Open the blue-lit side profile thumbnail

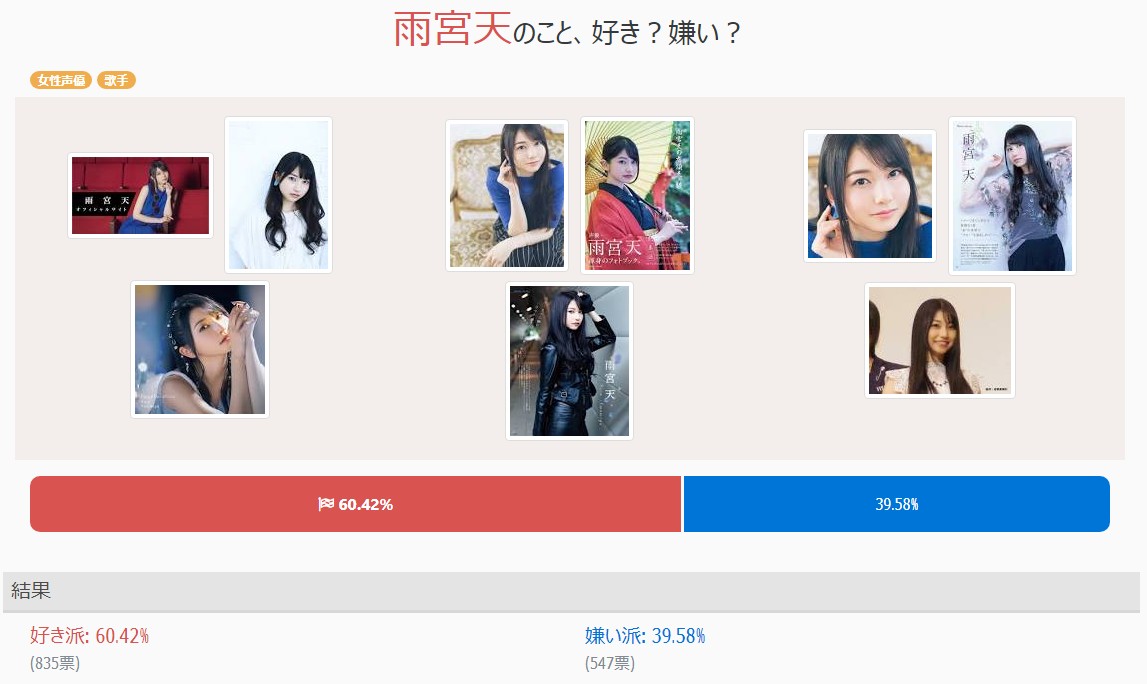point(200,350)
